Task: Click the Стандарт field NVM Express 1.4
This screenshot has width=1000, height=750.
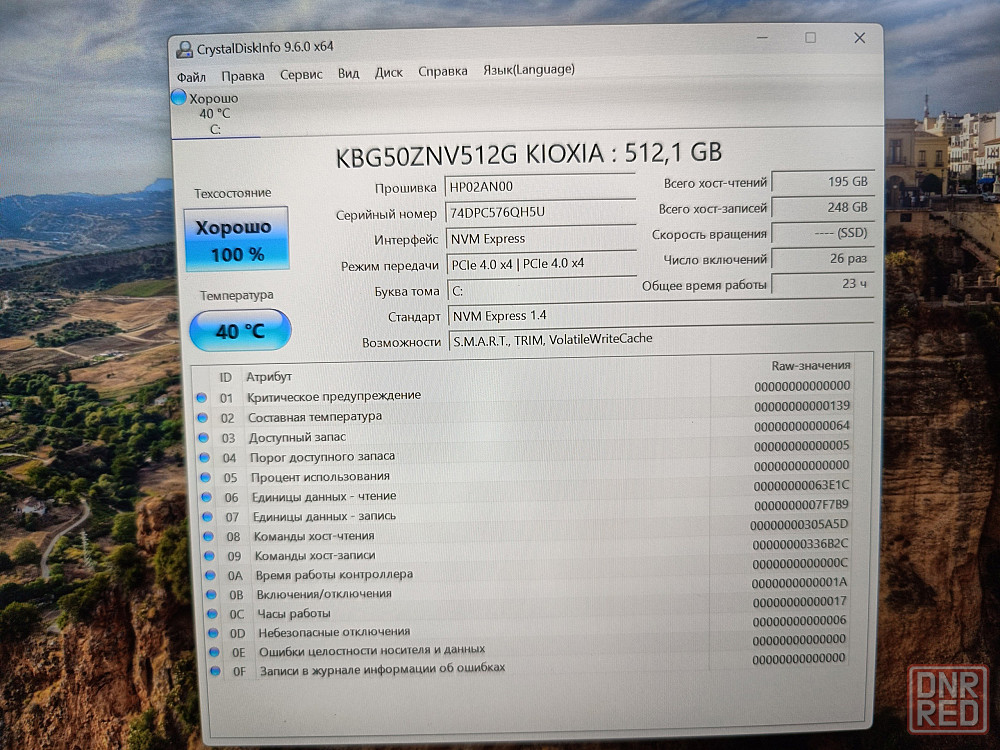Action: click(x=661, y=316)
